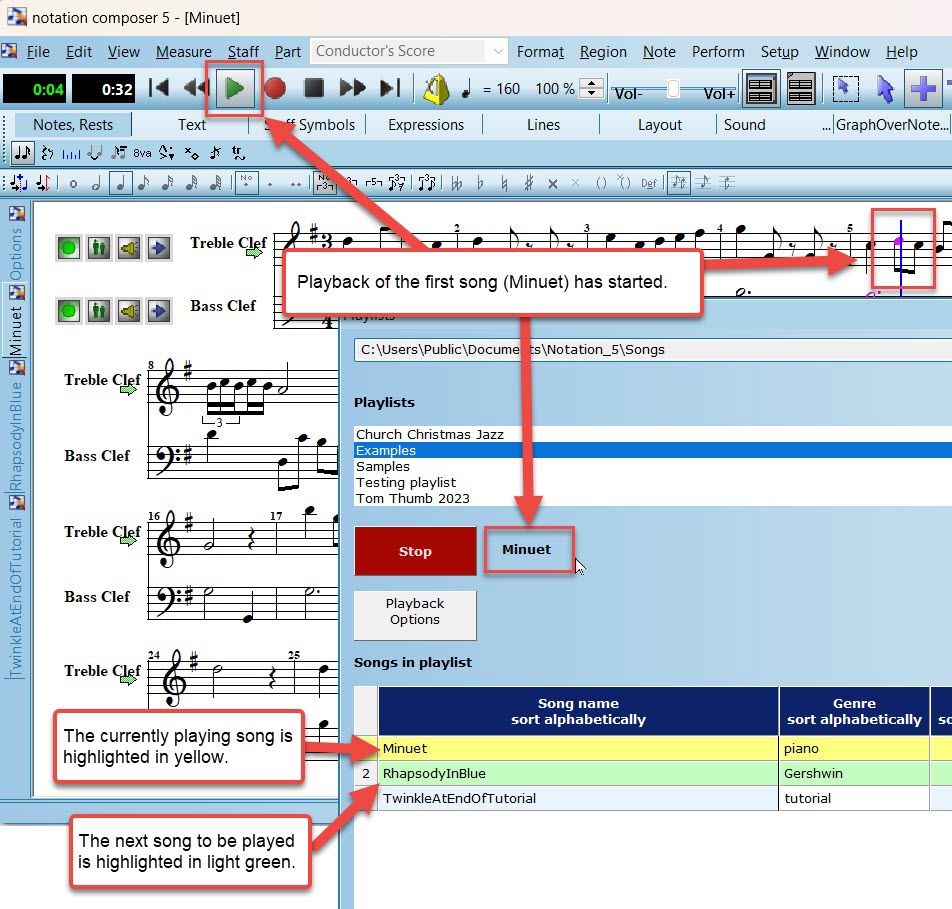Open the Conductor's Score part dropdown

(x=497, y=52)
